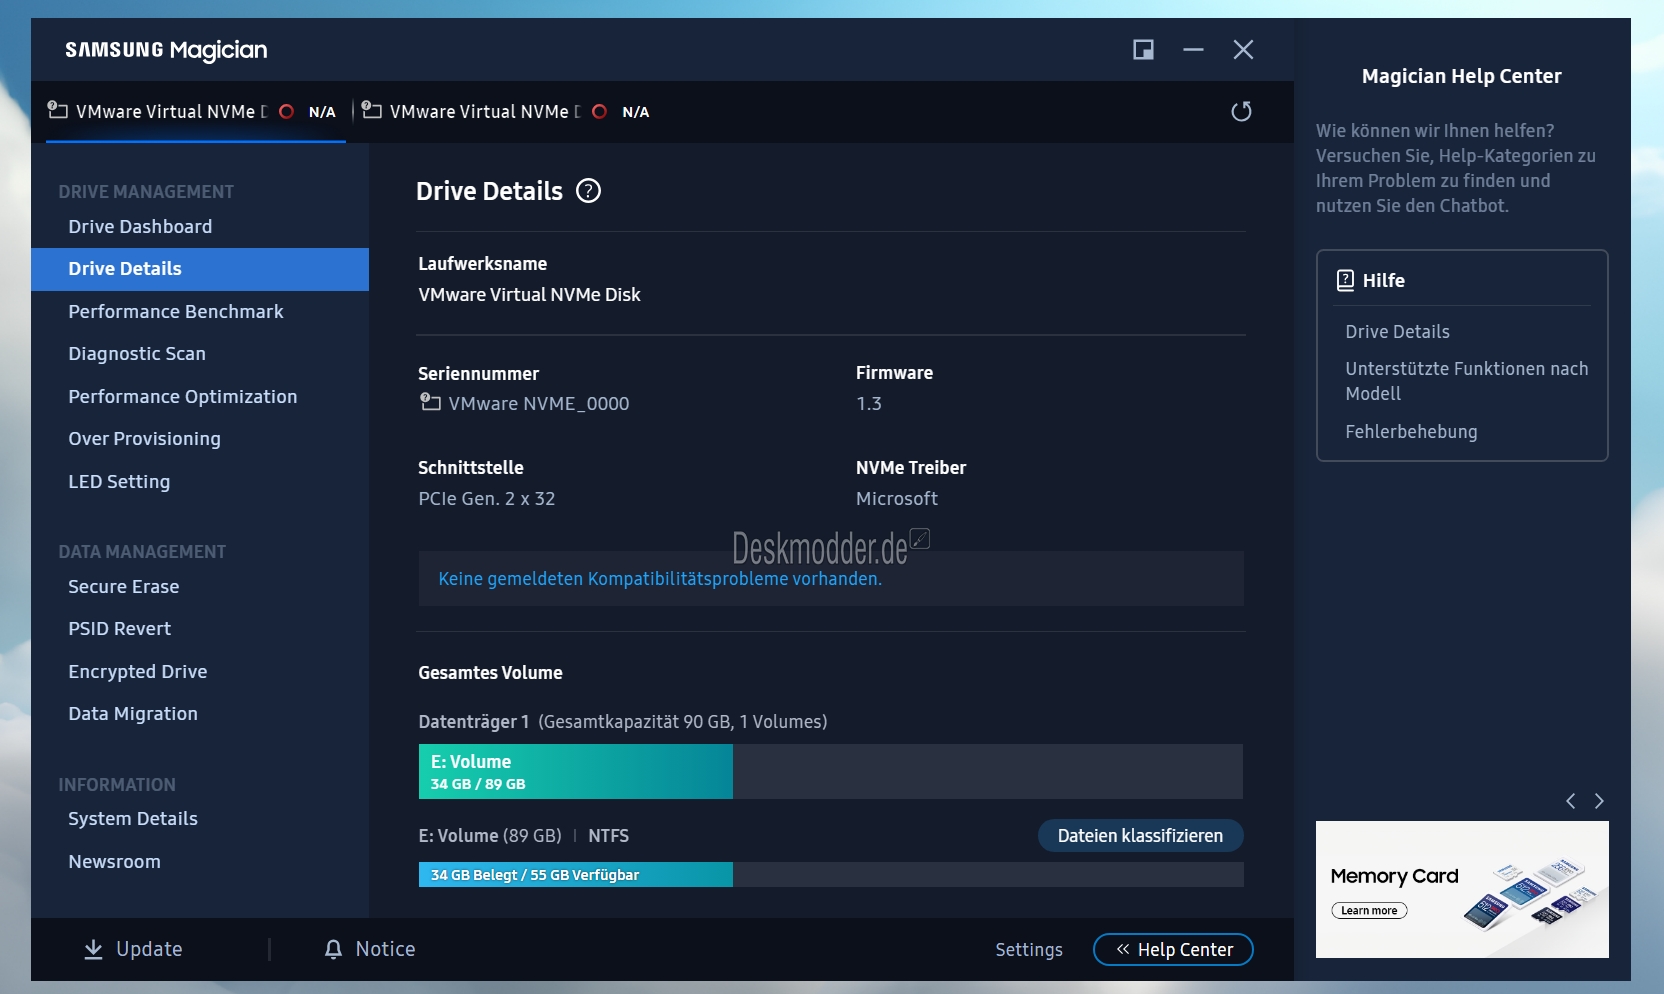Click the 34 GB Belegt usage bar
The width and height of the screenshot is (1664, 994).
[x=575, y=875]
